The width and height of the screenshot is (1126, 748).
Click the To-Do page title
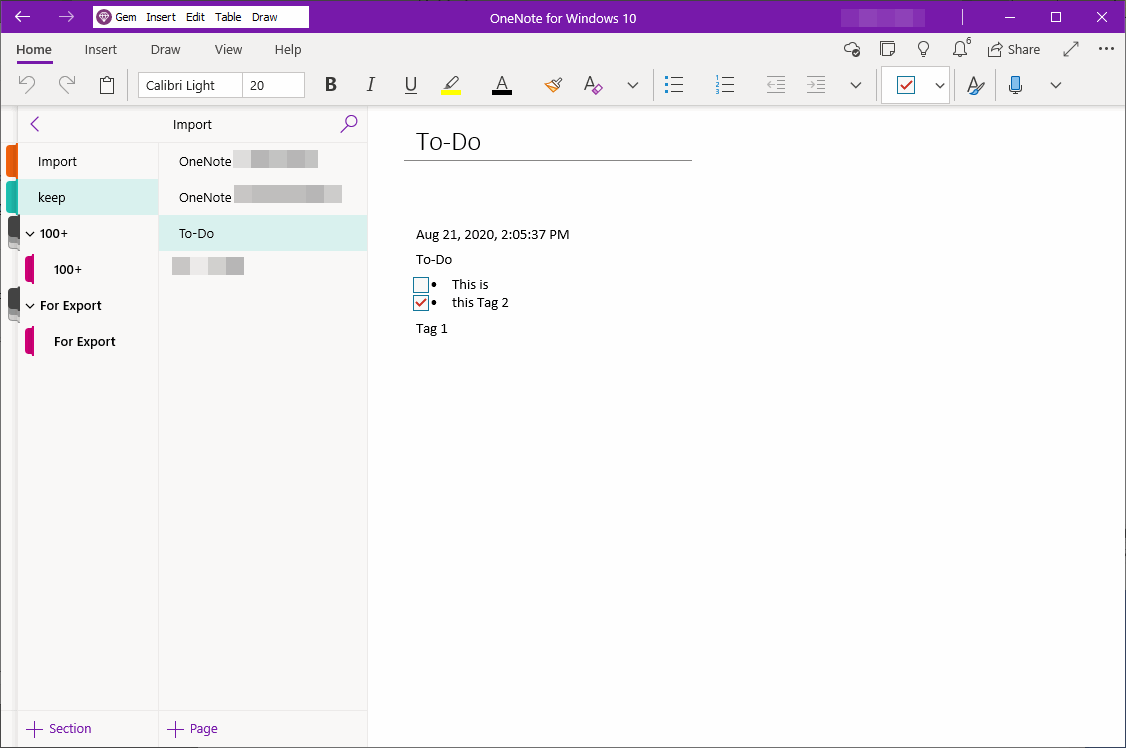click(x=448, y=141)
